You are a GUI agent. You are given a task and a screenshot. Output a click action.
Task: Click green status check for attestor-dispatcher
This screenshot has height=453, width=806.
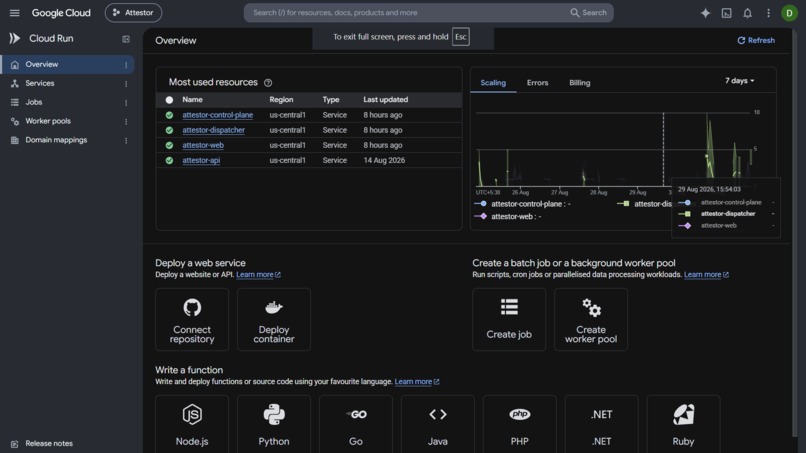pos(169,130)
